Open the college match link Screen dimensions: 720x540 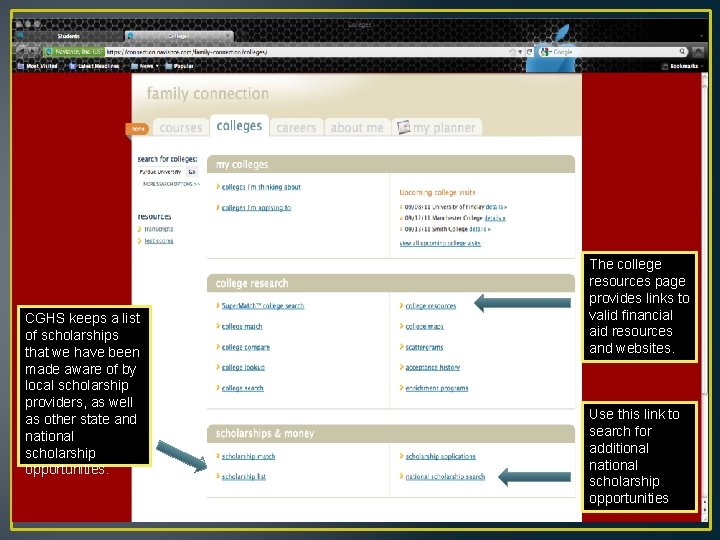(x=242, y=326)
